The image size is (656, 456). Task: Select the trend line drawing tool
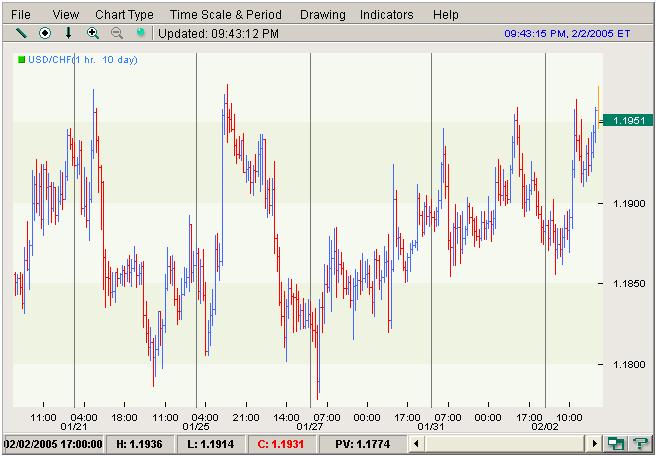click(21, 33)
